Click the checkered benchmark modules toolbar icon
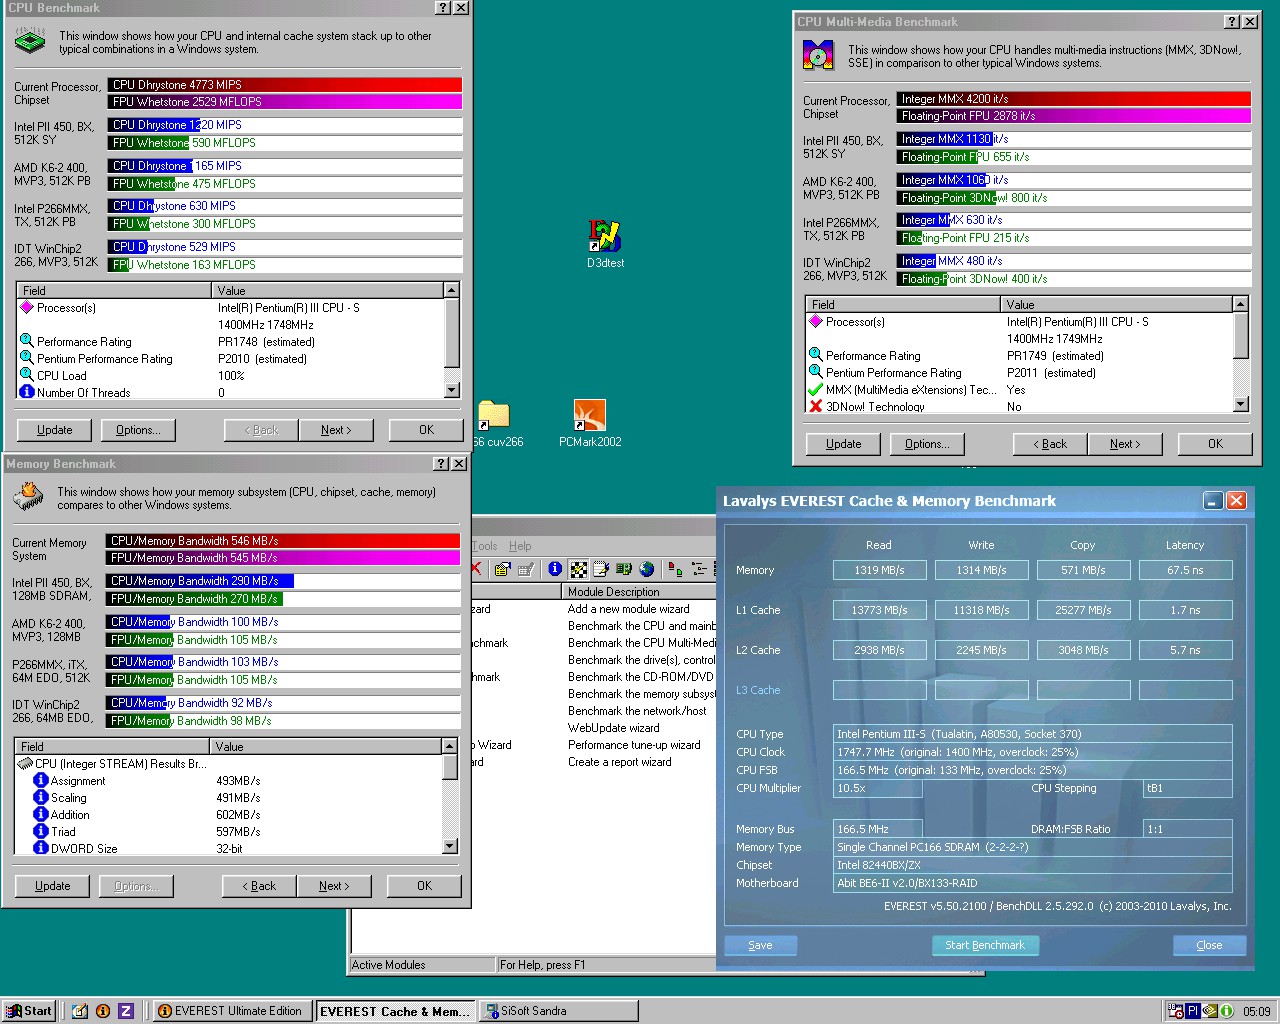Screen dimensions: 1280x1024 (578, 569)
